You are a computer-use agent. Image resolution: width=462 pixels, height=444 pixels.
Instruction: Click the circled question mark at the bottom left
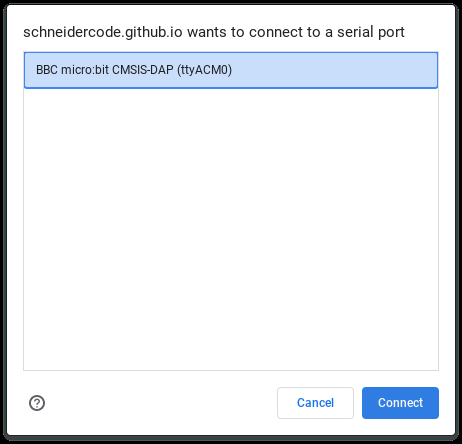coord(37,403)
